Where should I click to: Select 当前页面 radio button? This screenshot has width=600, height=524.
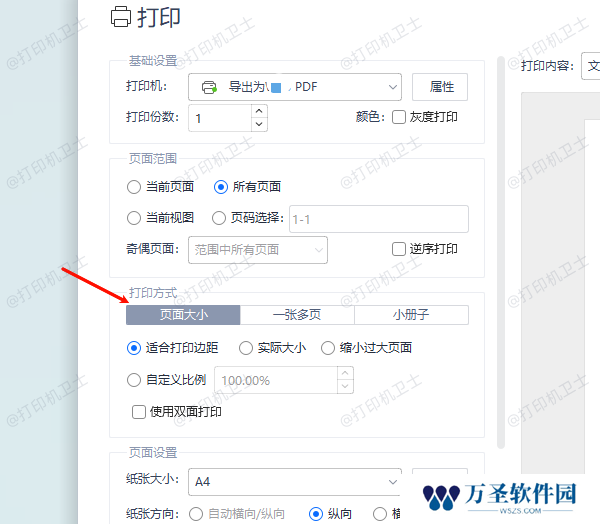[x=134, y=187]
